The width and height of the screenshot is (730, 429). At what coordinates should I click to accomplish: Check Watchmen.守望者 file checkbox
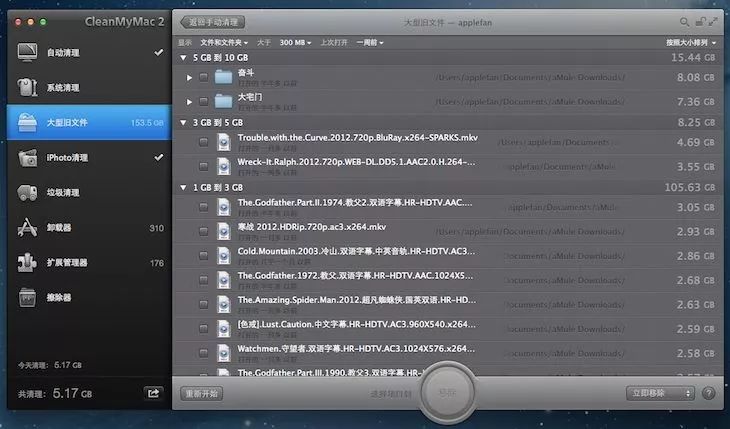203,353
